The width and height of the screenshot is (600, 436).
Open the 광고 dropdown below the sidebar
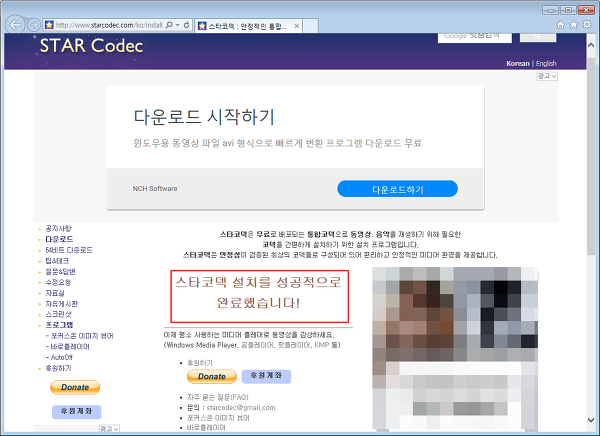click(x=109, y=429)
